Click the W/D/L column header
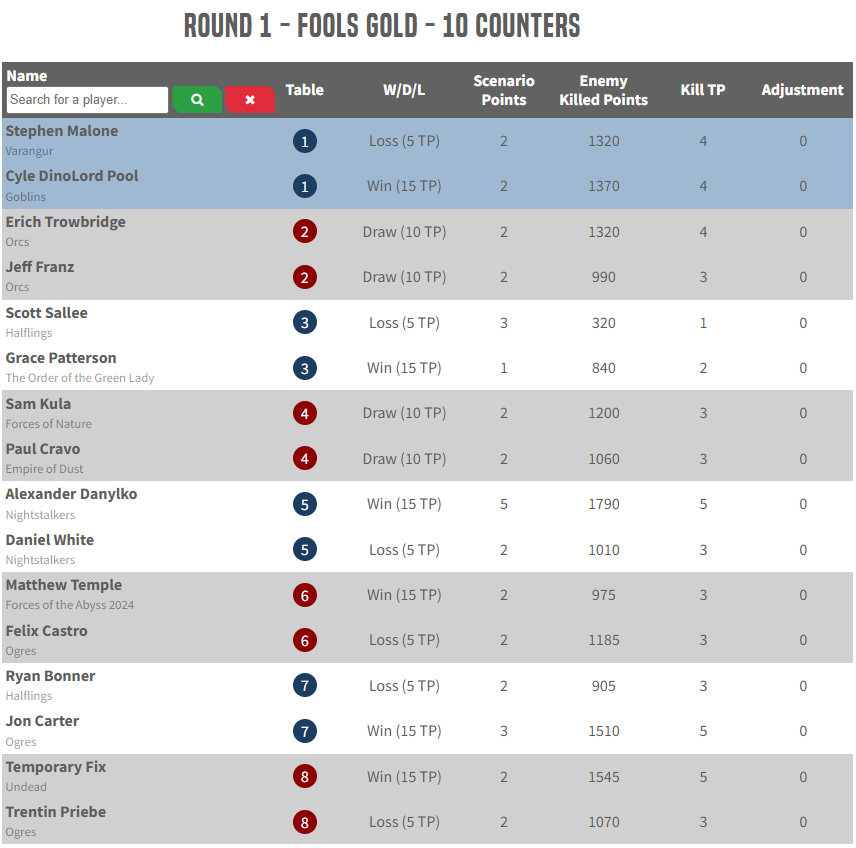 (x=404, y=90)
